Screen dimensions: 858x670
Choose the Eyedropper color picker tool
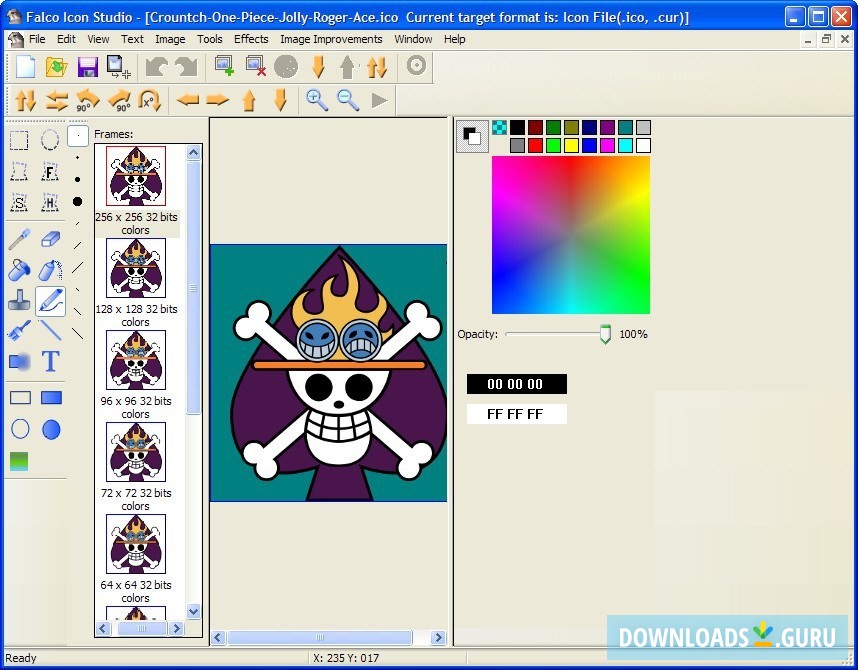(x=19, y=239)
